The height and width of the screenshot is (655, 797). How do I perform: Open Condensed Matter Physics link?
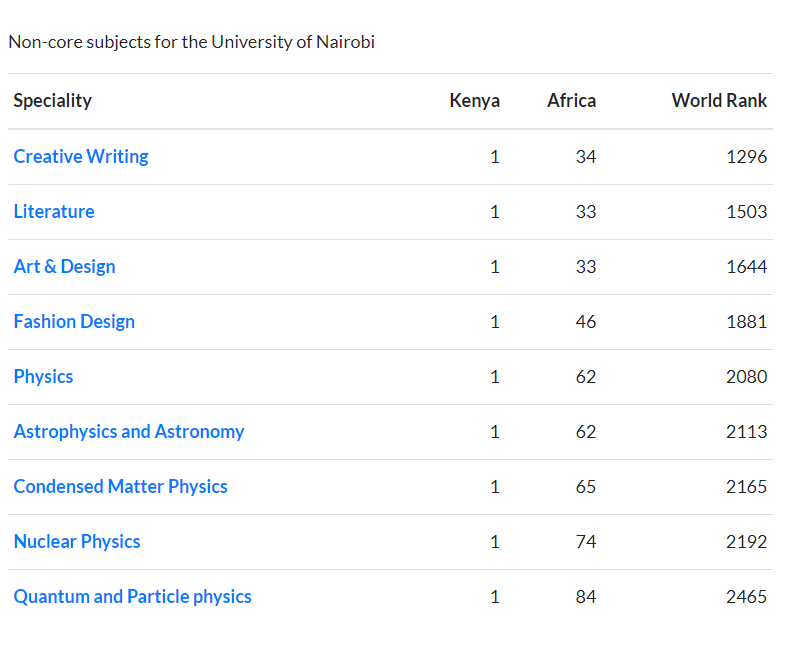(121, 487)
